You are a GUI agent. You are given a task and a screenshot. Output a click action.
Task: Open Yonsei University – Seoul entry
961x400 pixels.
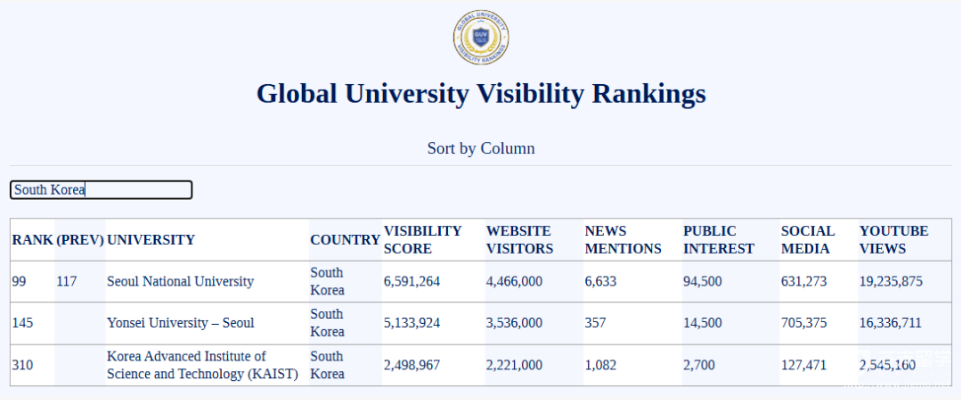180,323
